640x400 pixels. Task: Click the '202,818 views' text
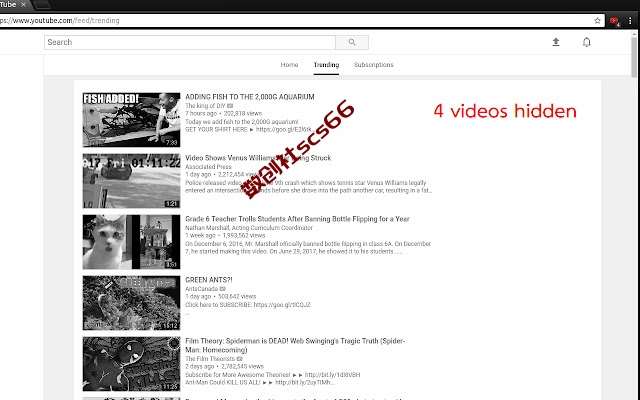point(243,113)
